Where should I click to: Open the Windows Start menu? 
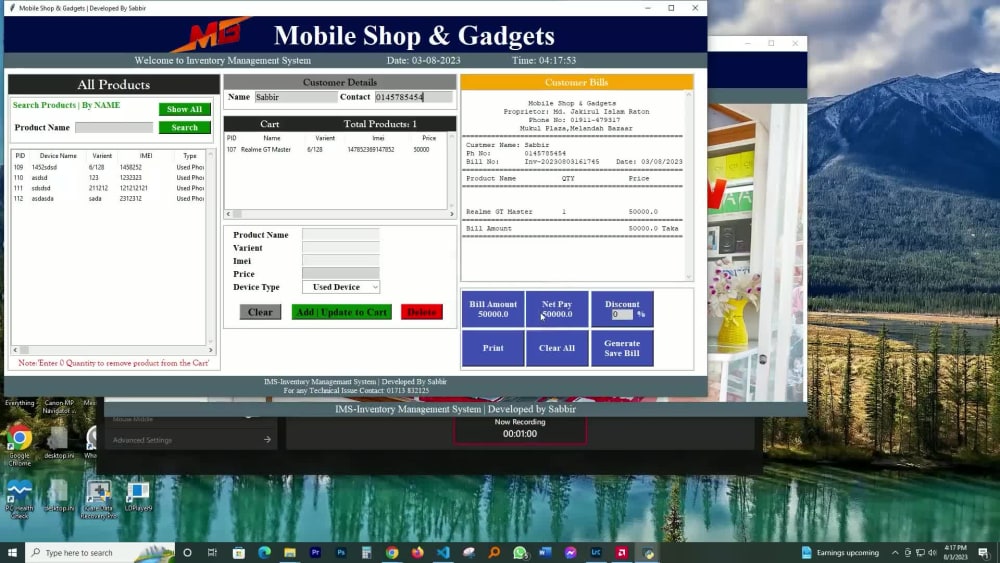point(12,552)
